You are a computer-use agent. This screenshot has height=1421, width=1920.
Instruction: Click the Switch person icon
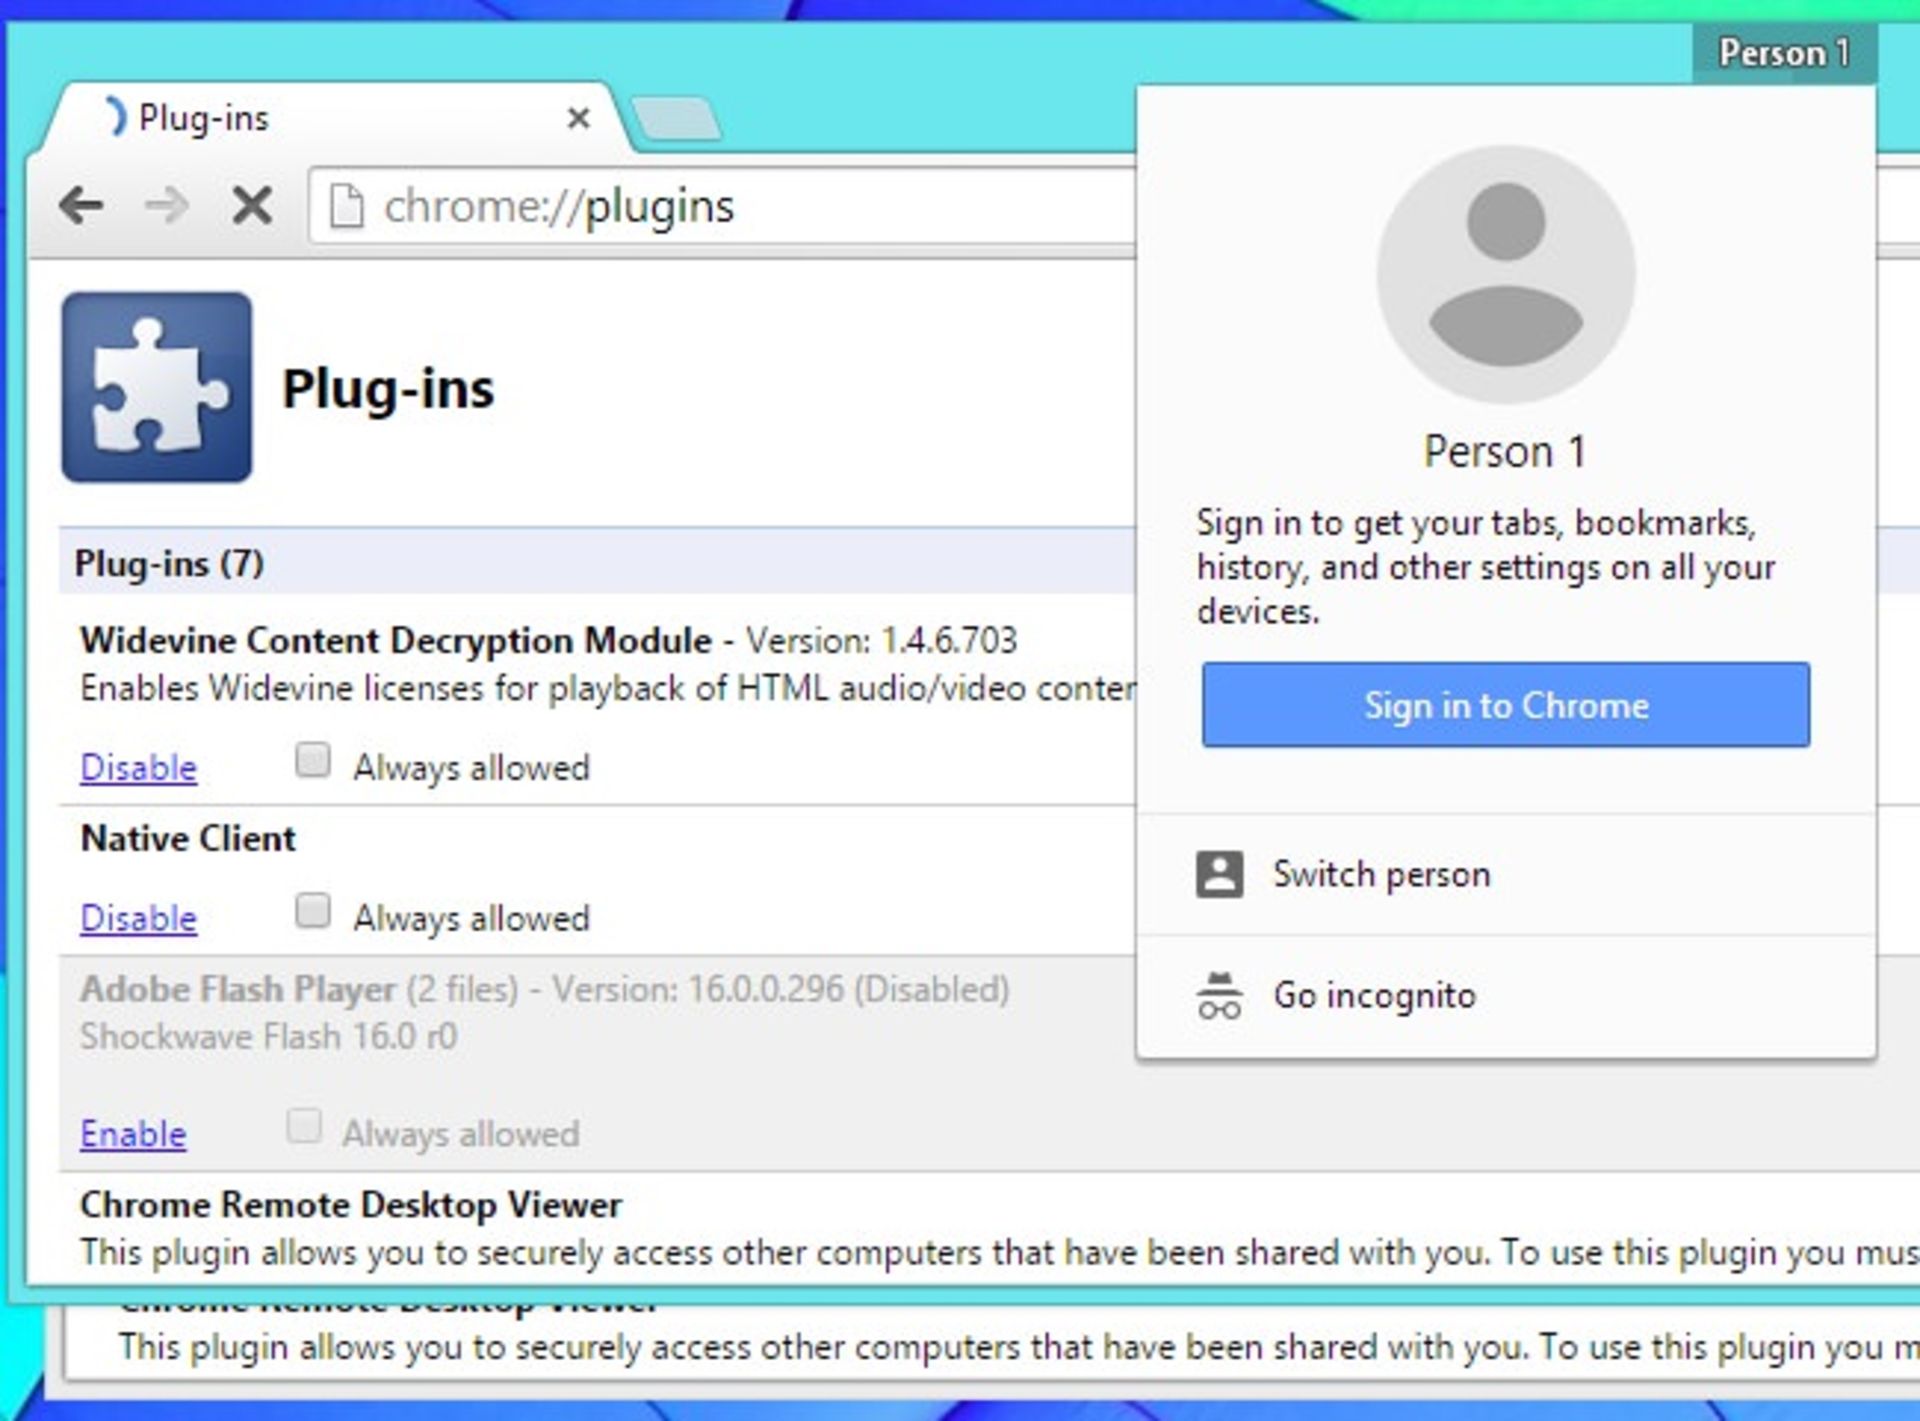click(1219, 875)
